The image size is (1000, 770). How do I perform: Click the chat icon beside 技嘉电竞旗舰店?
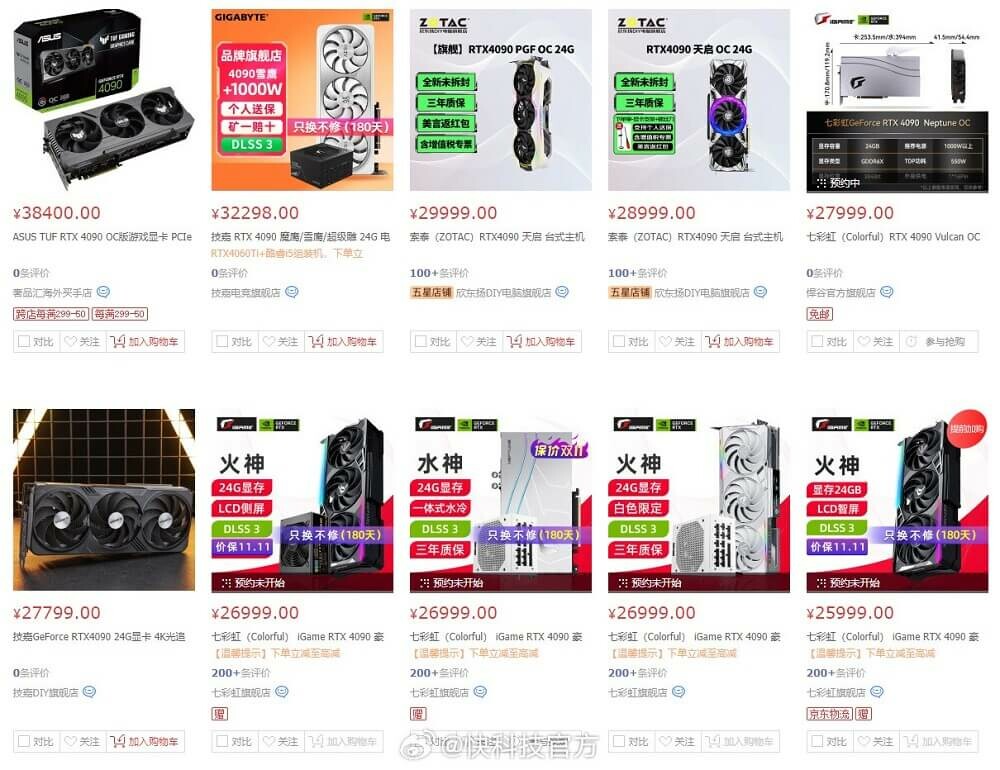[291, 292]
